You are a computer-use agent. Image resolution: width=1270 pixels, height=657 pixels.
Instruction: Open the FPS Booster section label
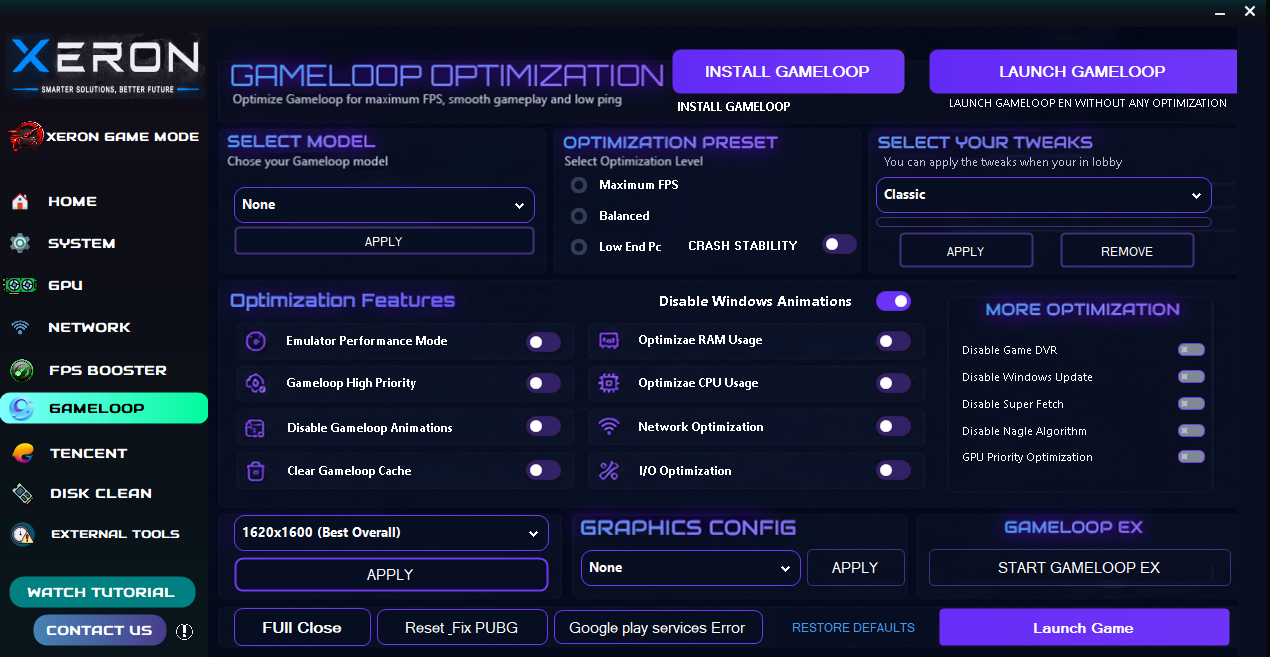click(x=108, y=370)
